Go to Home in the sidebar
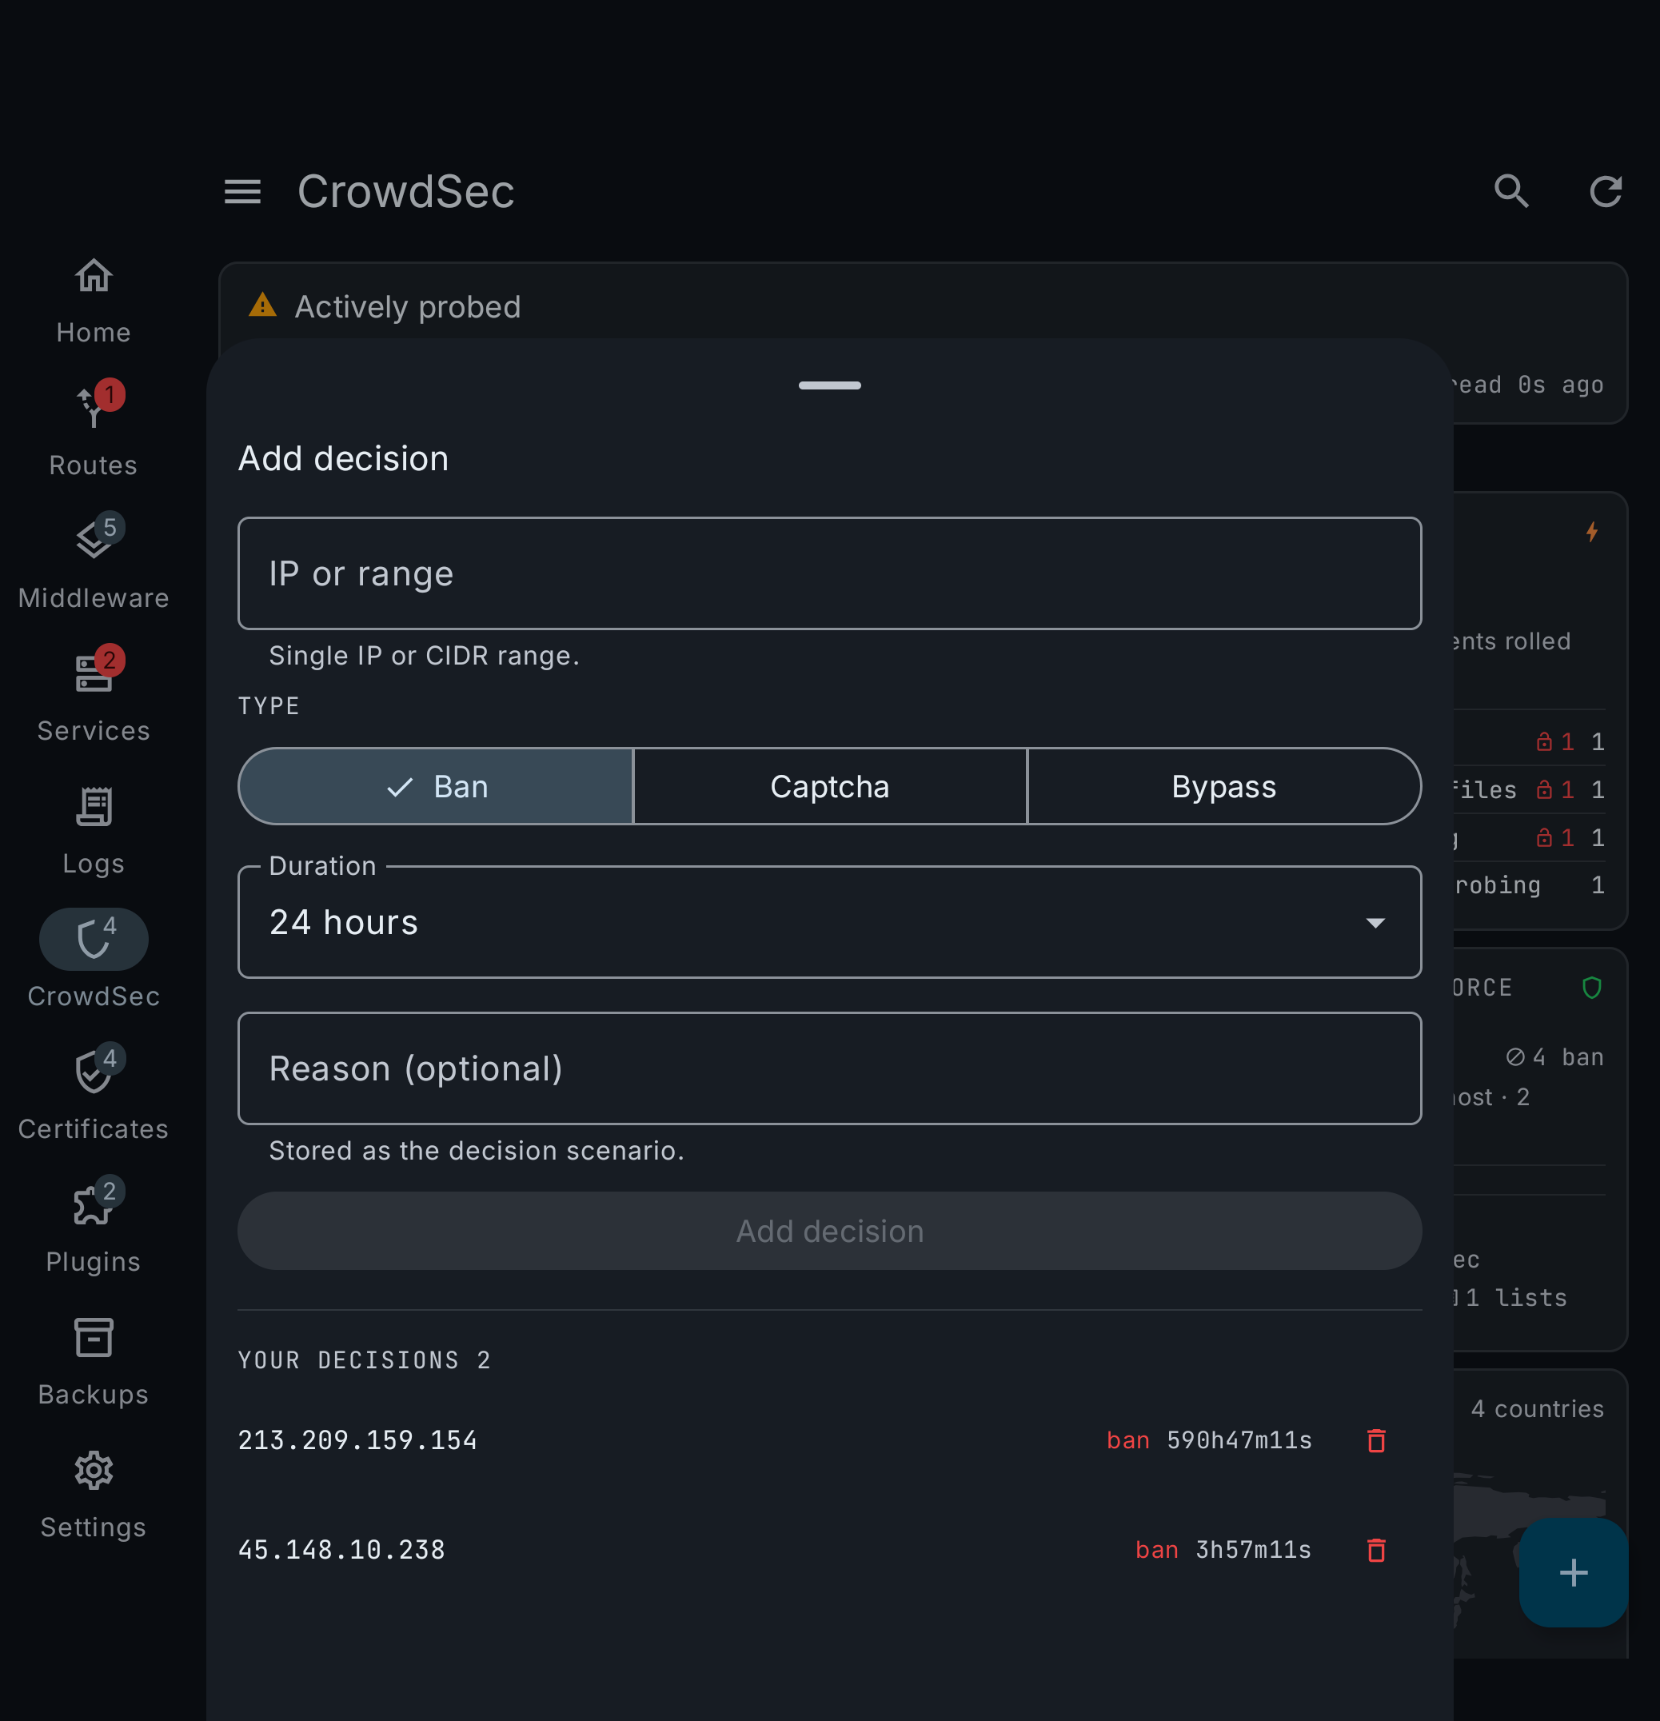The width and height of the screenshot is (1660, 1721). tap(93, 302)
